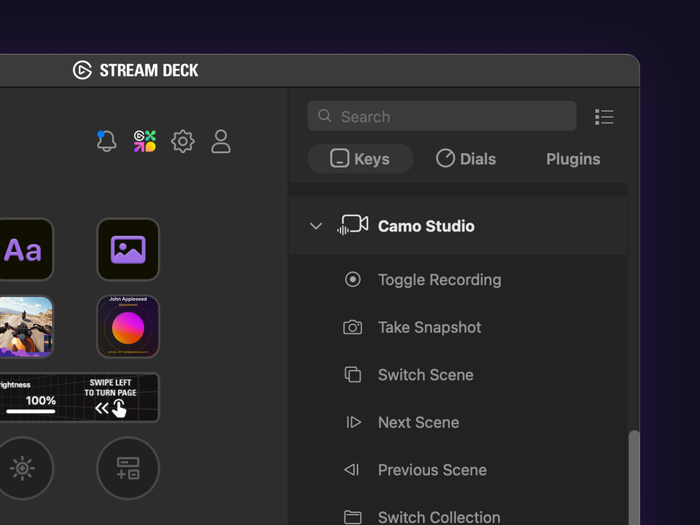Click the Stream Deck logo in title bar
Viewport: 700px width, 525px height.
(x=82, y=70)
